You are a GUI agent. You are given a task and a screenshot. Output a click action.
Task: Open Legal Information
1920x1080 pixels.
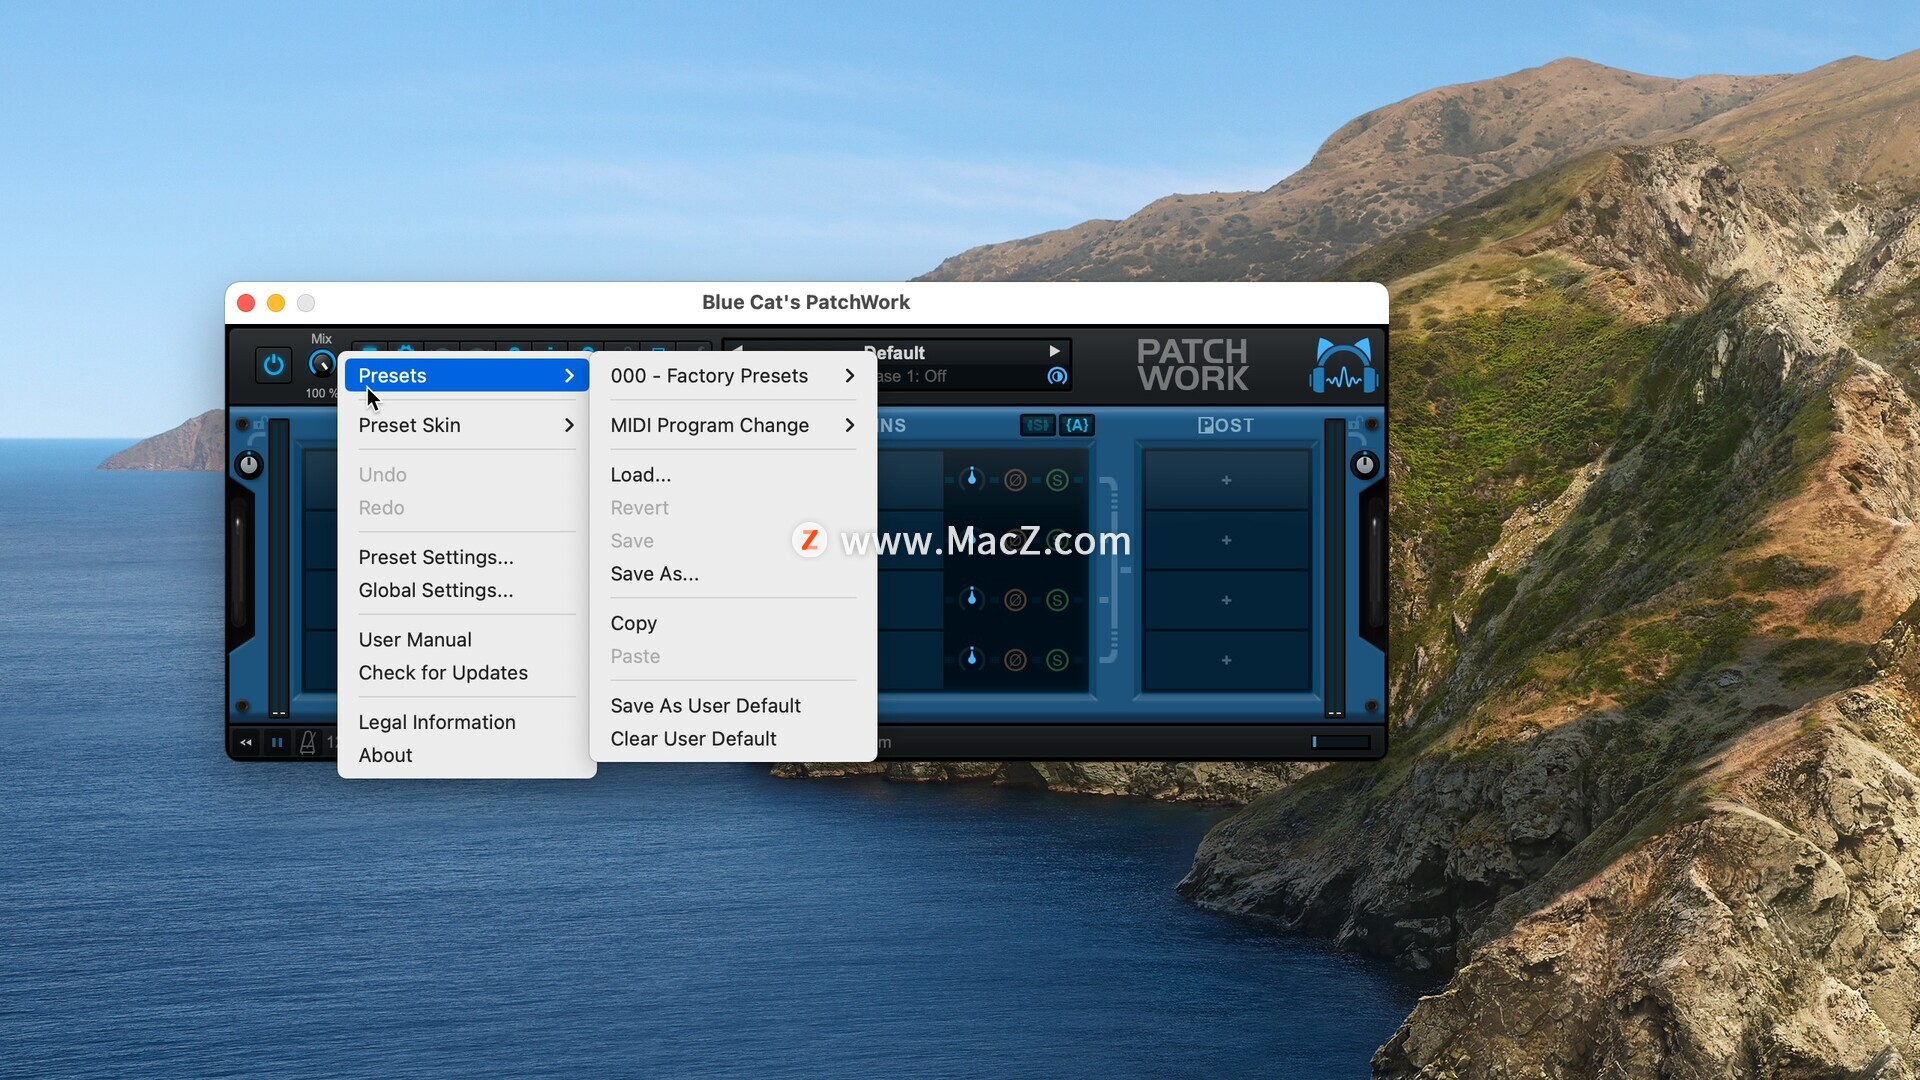(466, 722)
